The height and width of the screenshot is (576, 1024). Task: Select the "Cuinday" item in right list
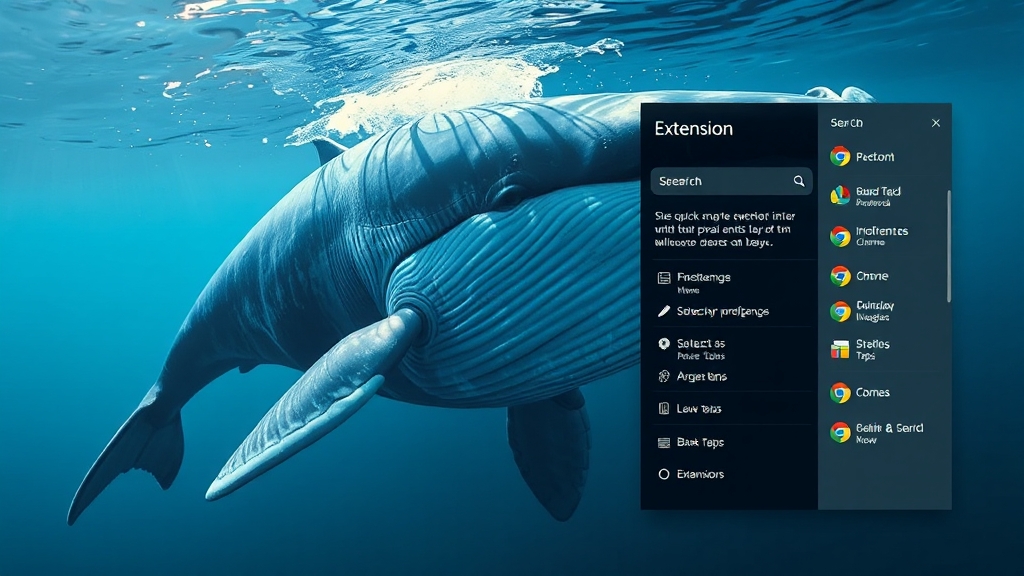tap(875, 310)
